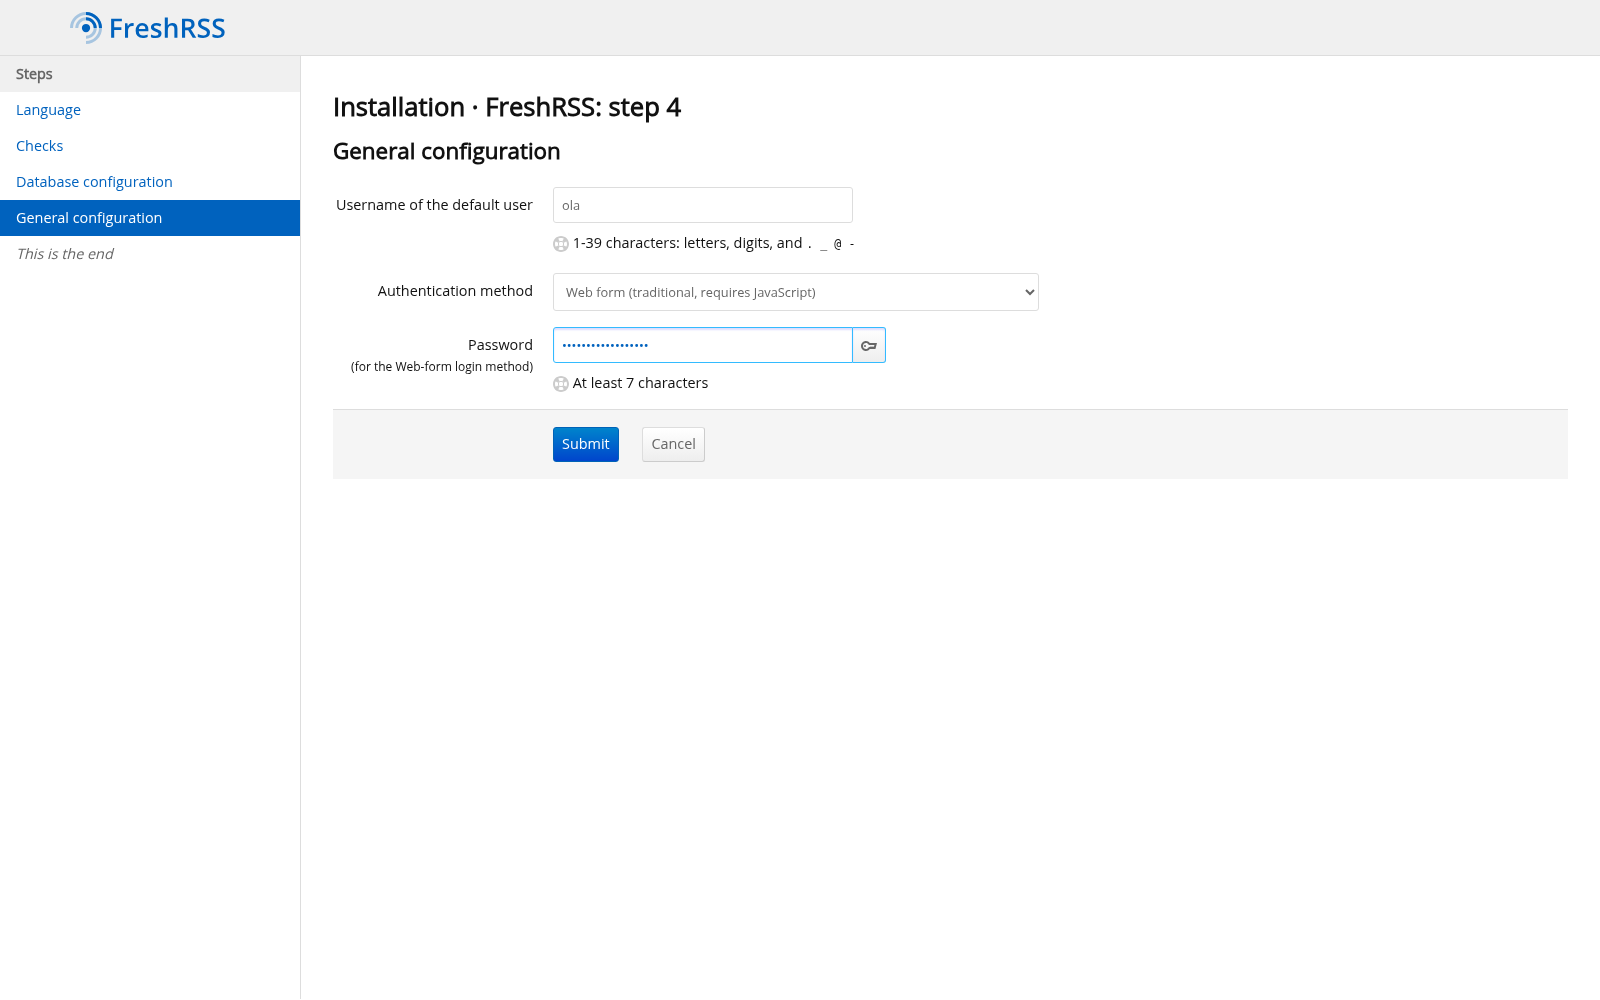Click the FreshRSS title text link
1600x1000 pixels.
(x=167, y=28)
